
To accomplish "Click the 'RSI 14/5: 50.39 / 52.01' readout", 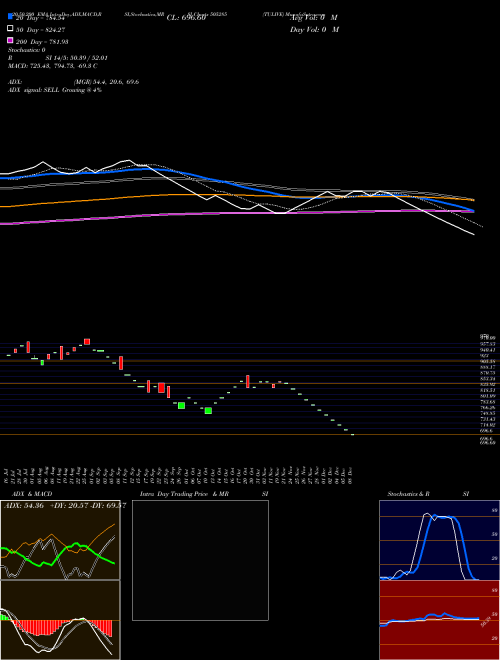I will click(58, 58).
